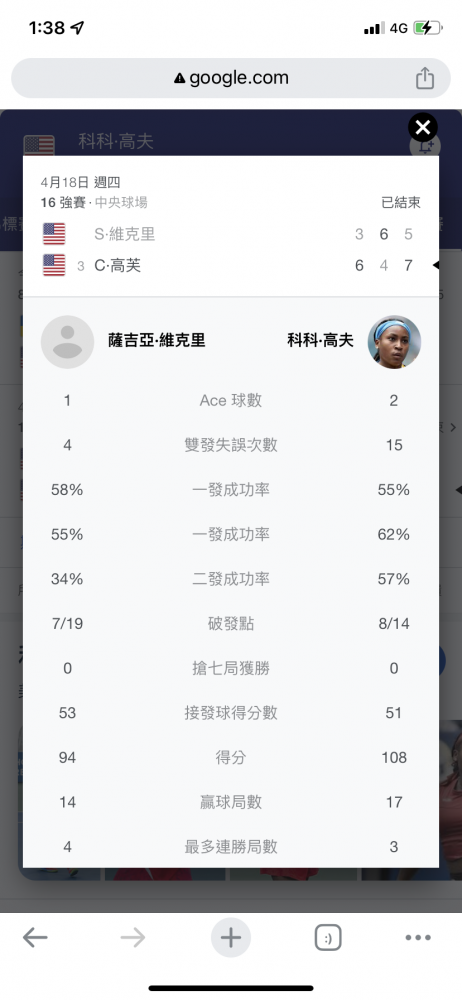Tap the forward arrow in bottom bar

coord(133,938)
